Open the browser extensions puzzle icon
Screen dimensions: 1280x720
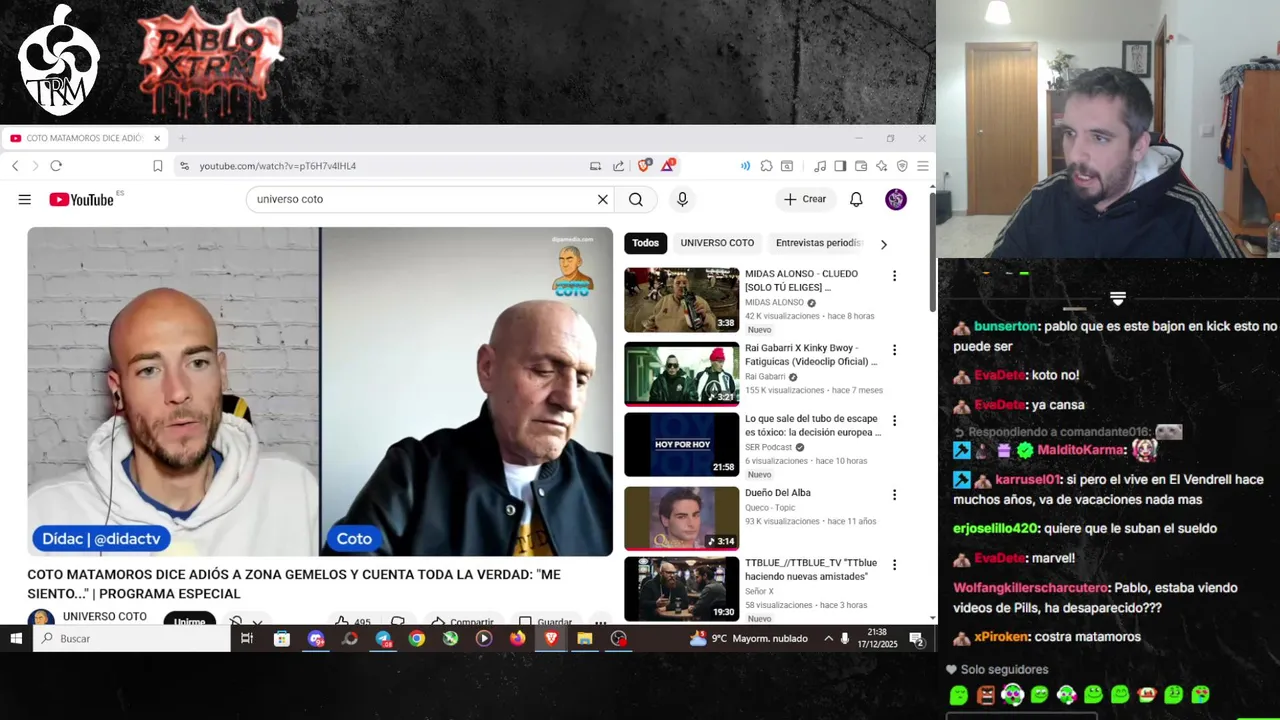click(x=766, y=166)
